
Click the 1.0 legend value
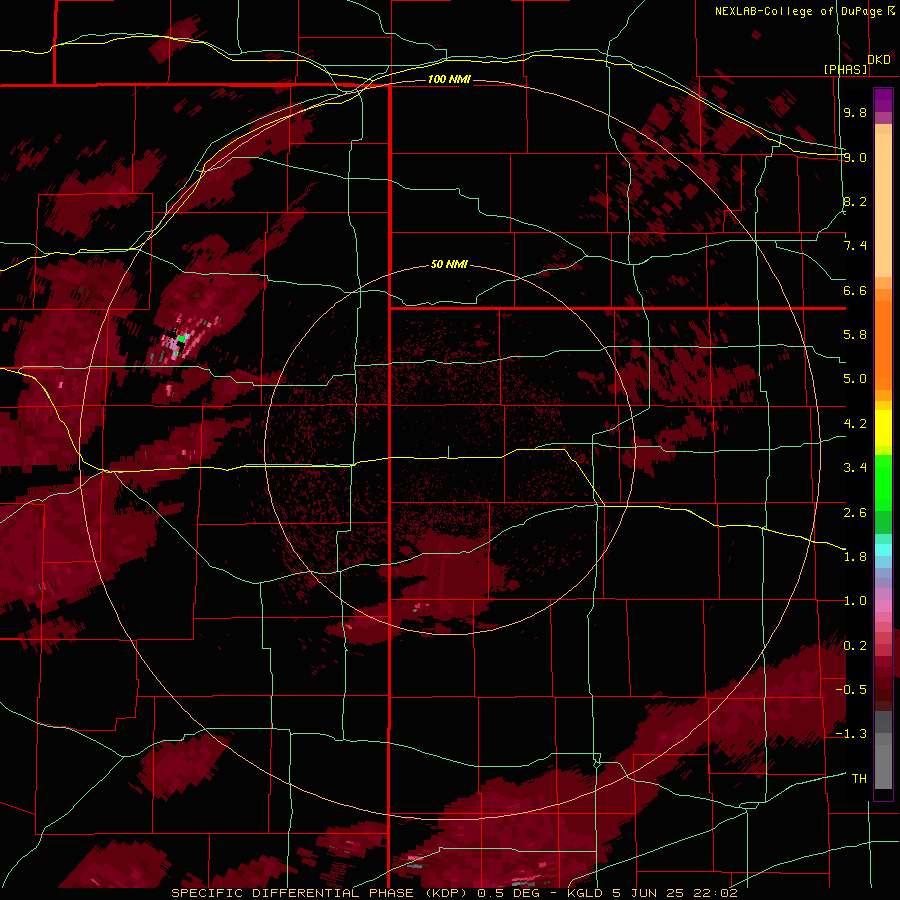tap(855, 601)
